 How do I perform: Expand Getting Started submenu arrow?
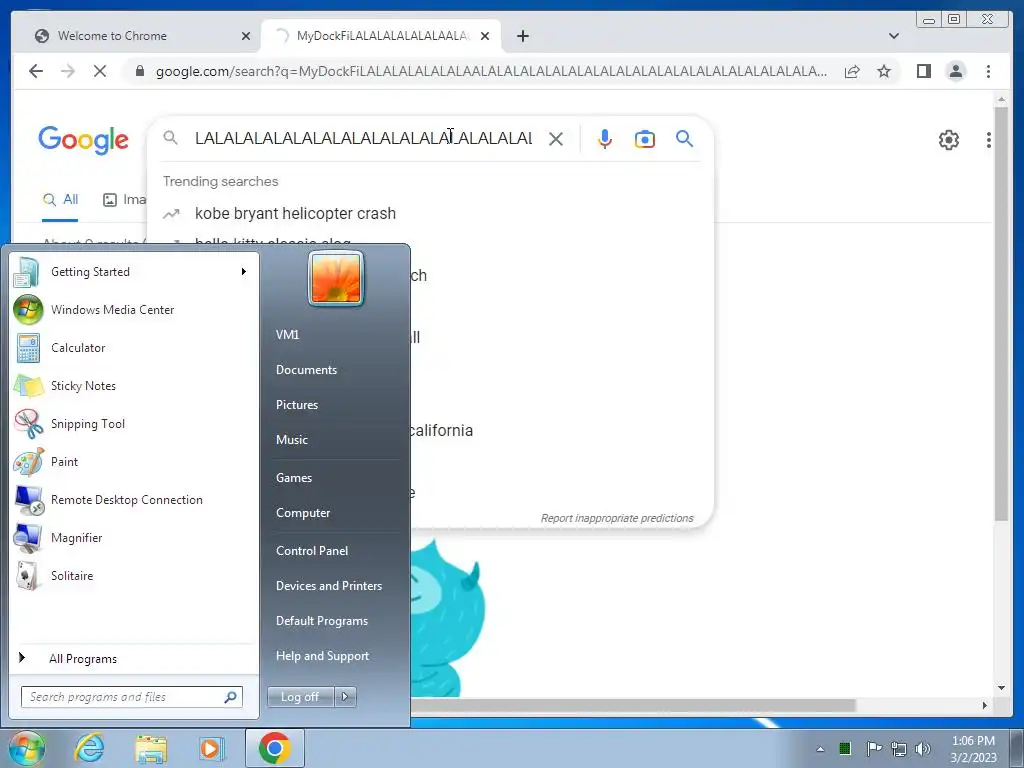coord(244,272)
